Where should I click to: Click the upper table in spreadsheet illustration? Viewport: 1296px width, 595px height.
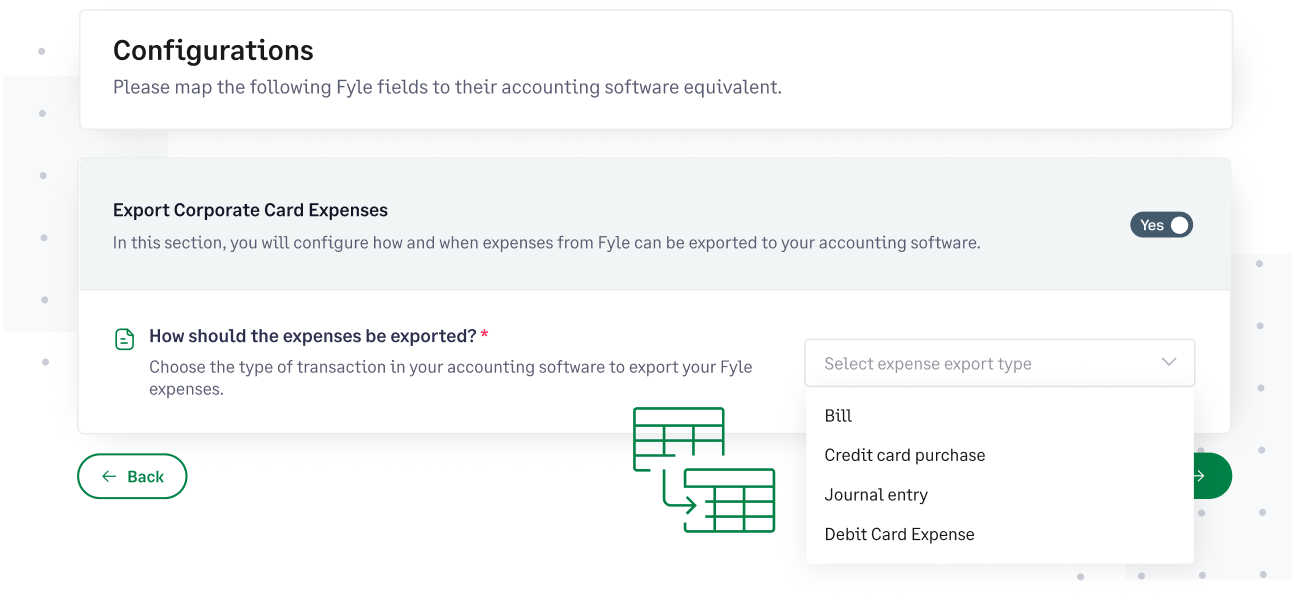678,438
